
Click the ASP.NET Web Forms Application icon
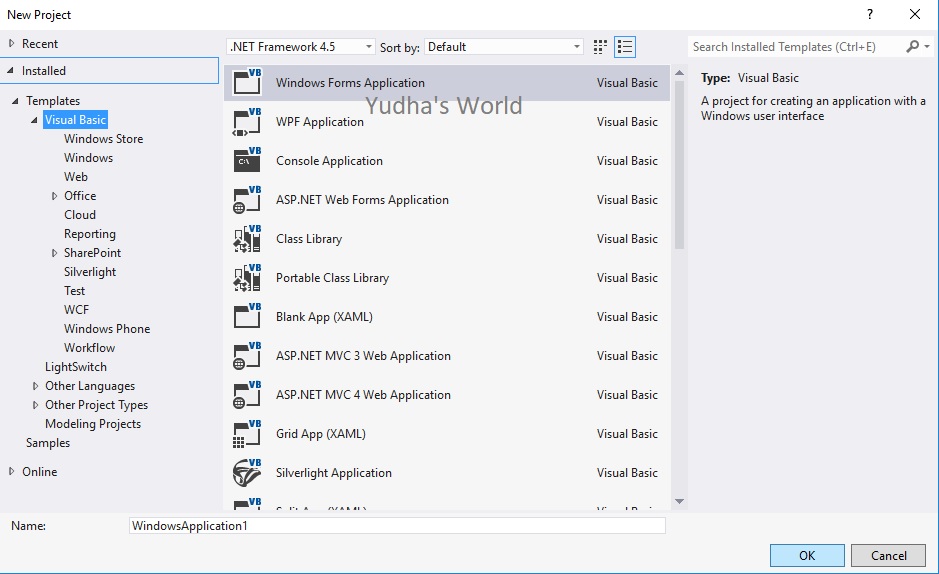click(247, 199)
